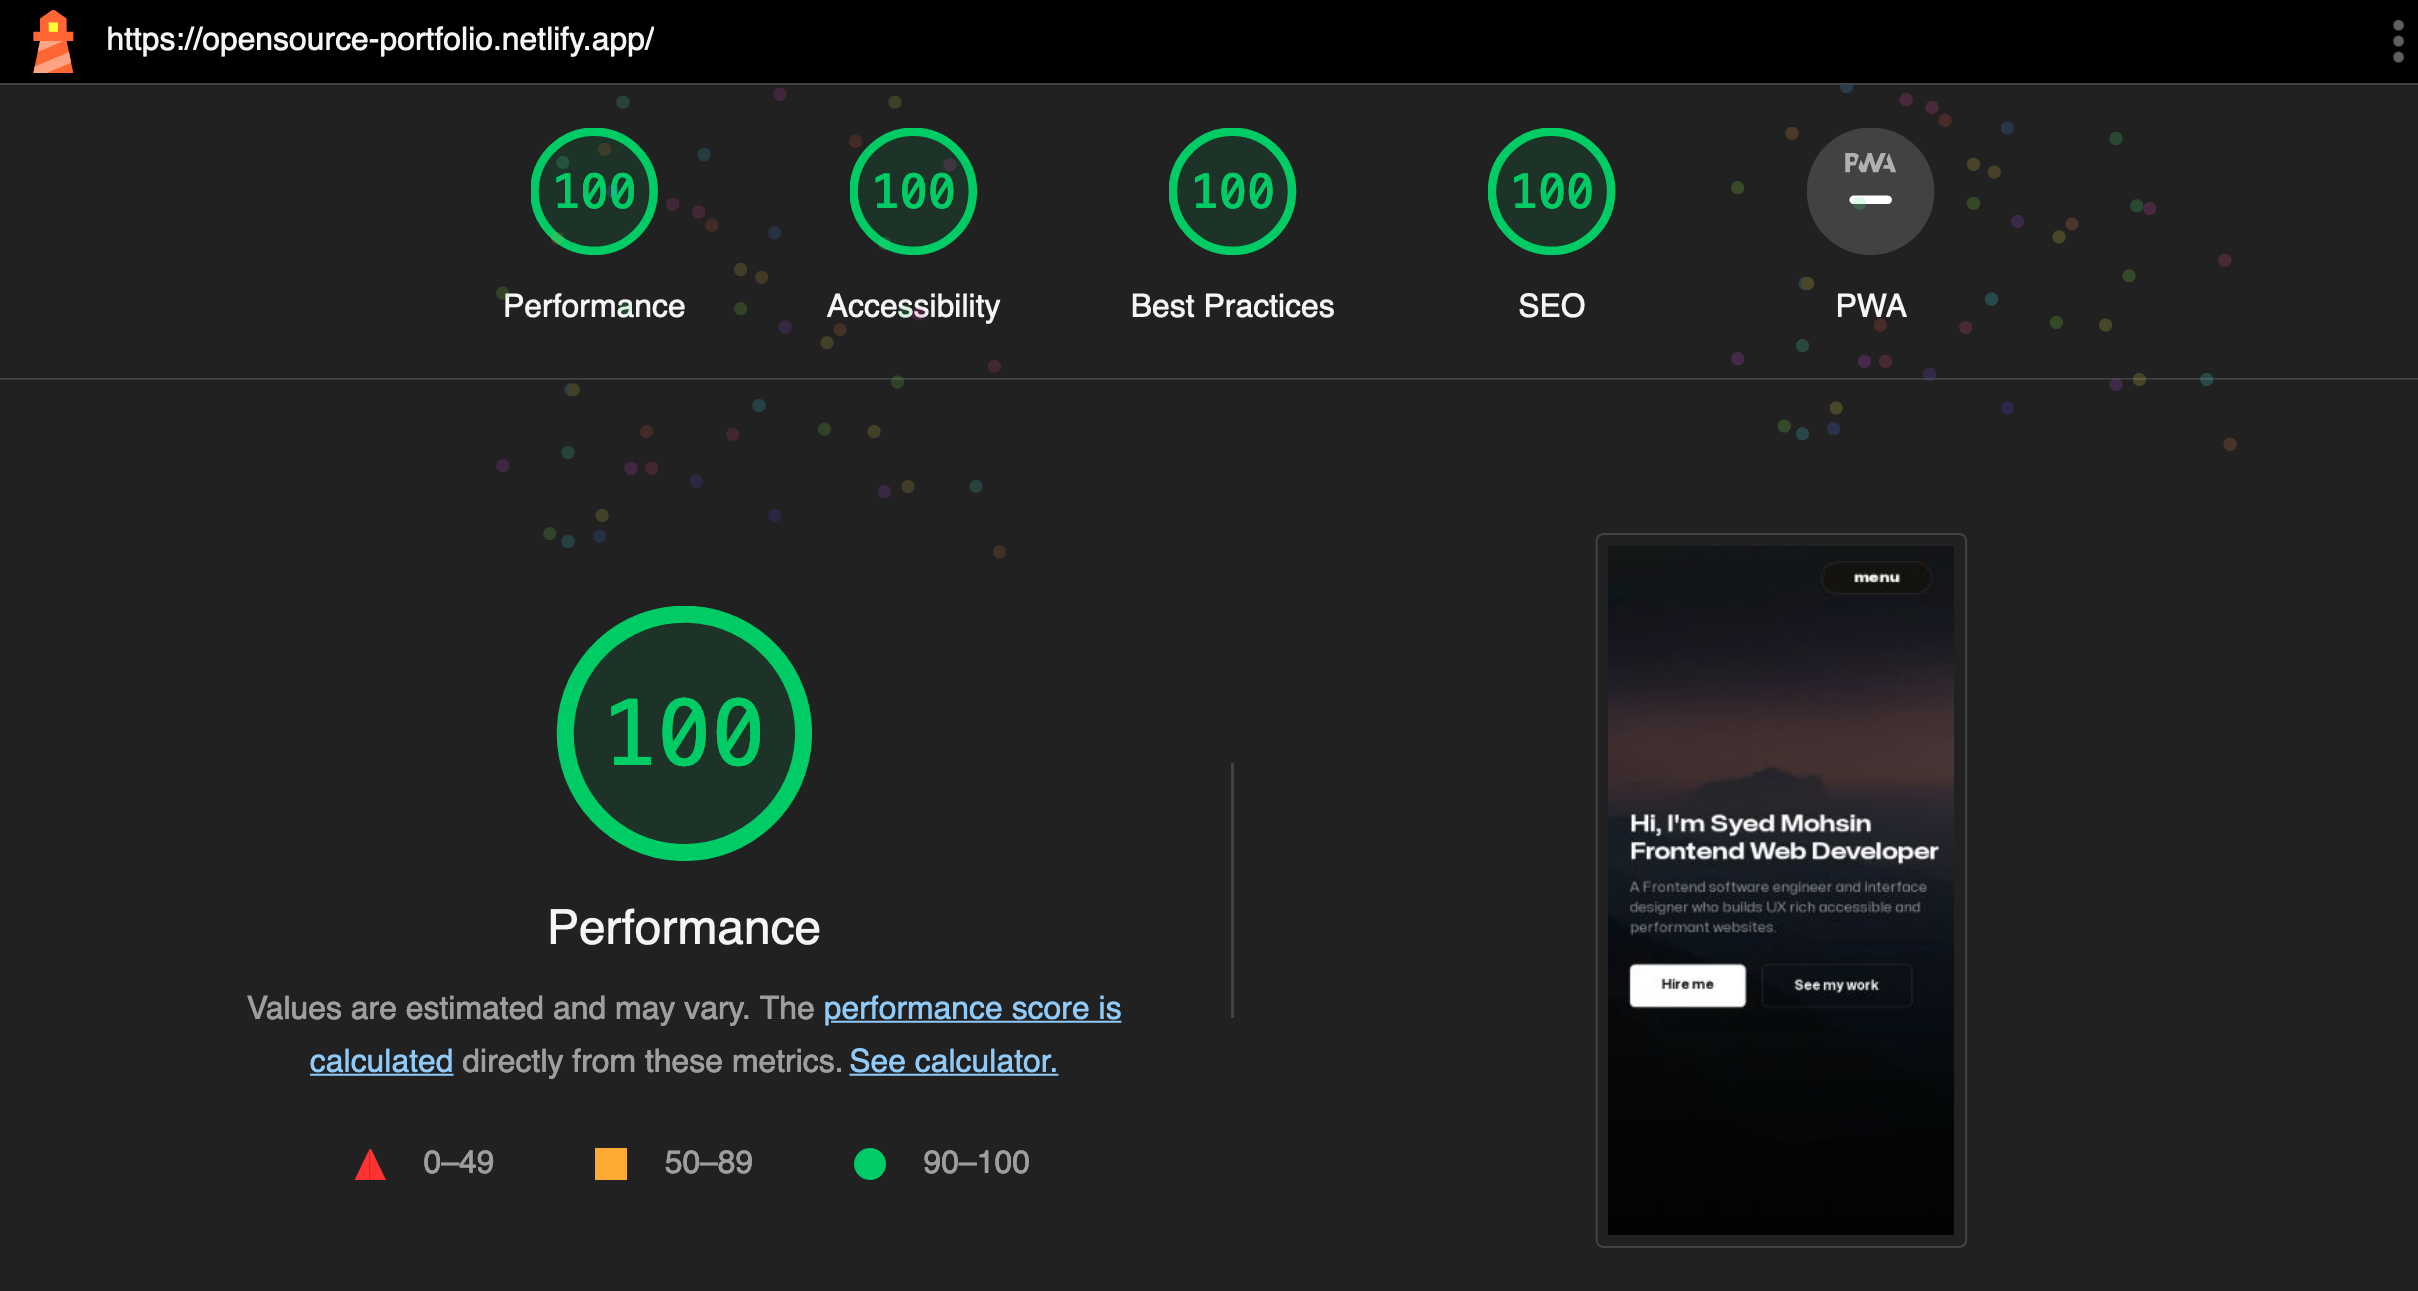Screen dimensions: 2418x1291
Task: Click the page URL in the top bar
Action: coord(380,40)
